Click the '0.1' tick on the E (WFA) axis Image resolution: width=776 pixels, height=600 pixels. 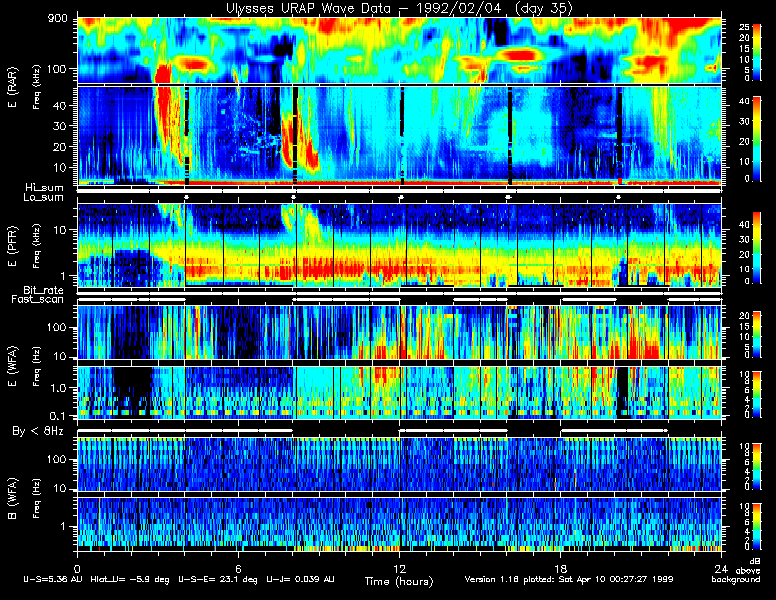pos(57,417)
